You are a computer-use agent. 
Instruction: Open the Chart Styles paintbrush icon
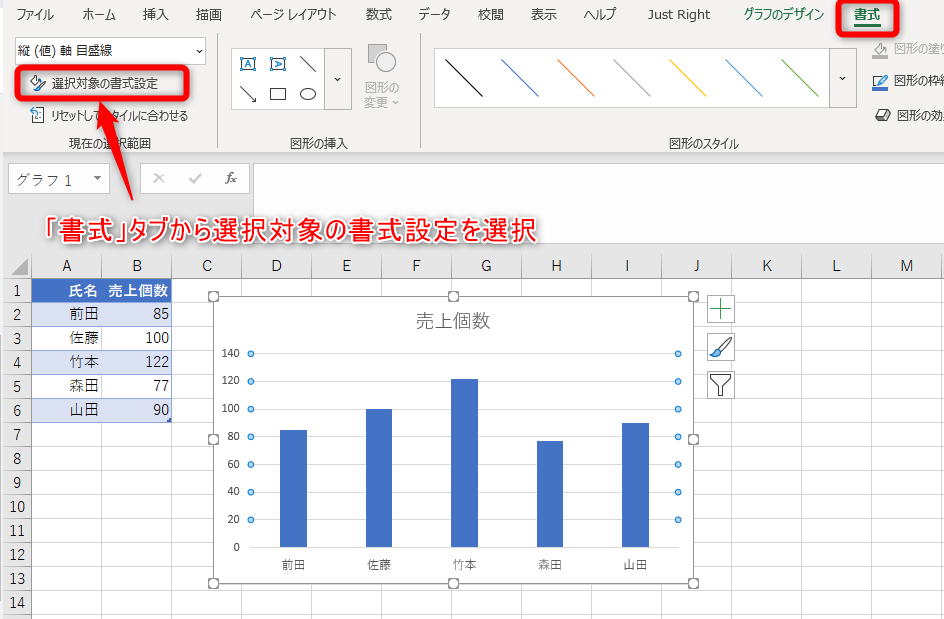pyautogui.click(x=720, y=347)
